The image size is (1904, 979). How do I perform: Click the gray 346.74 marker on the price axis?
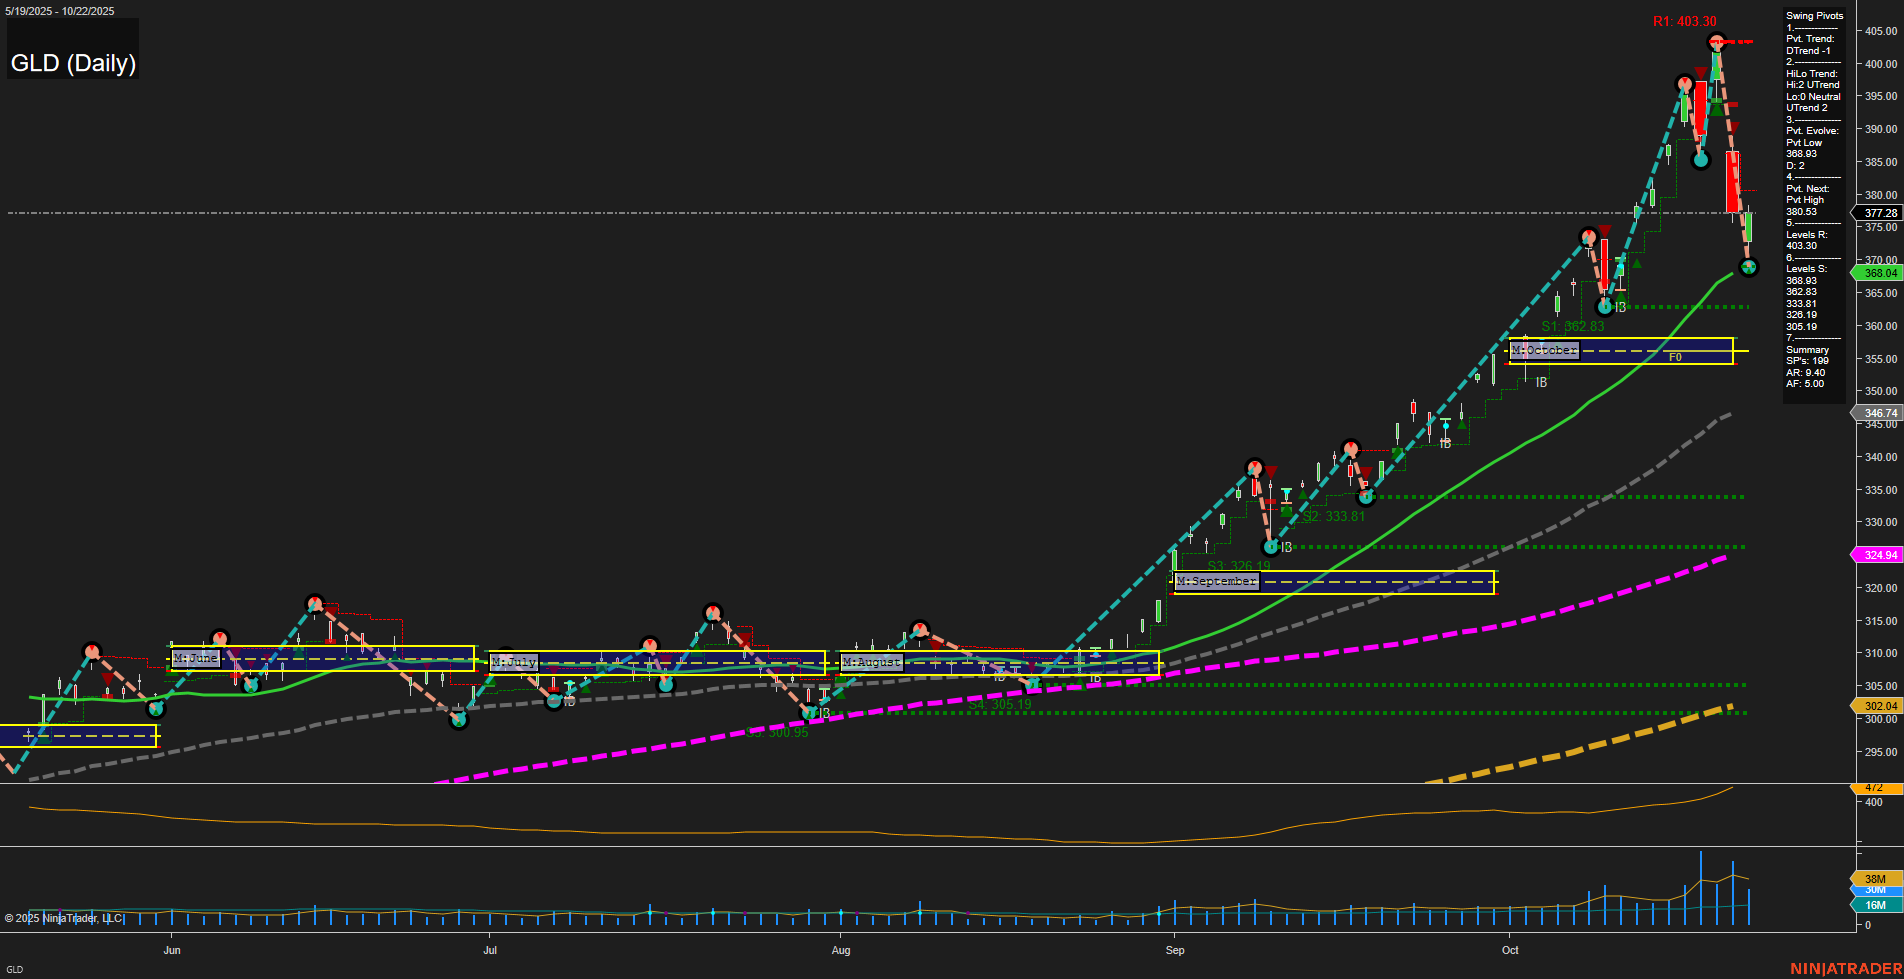(x=1876, y=413)
